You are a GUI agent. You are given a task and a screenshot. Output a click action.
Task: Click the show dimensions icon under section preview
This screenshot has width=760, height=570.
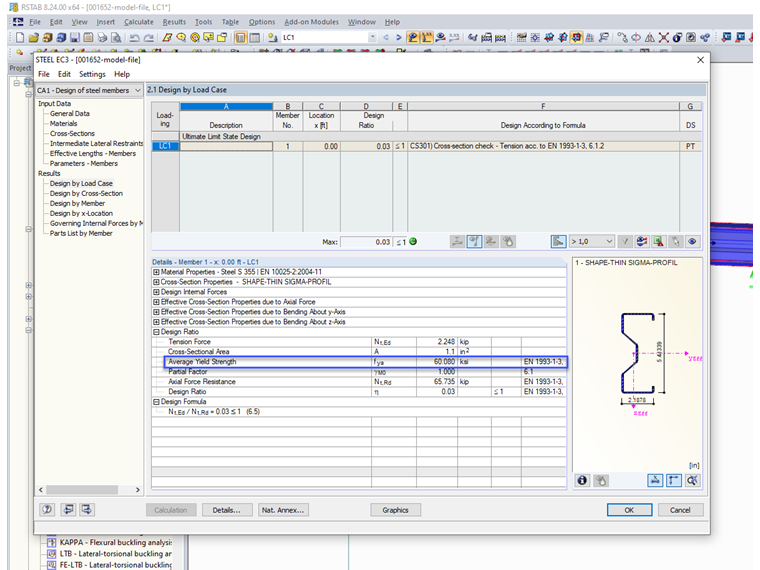[654, 480]
